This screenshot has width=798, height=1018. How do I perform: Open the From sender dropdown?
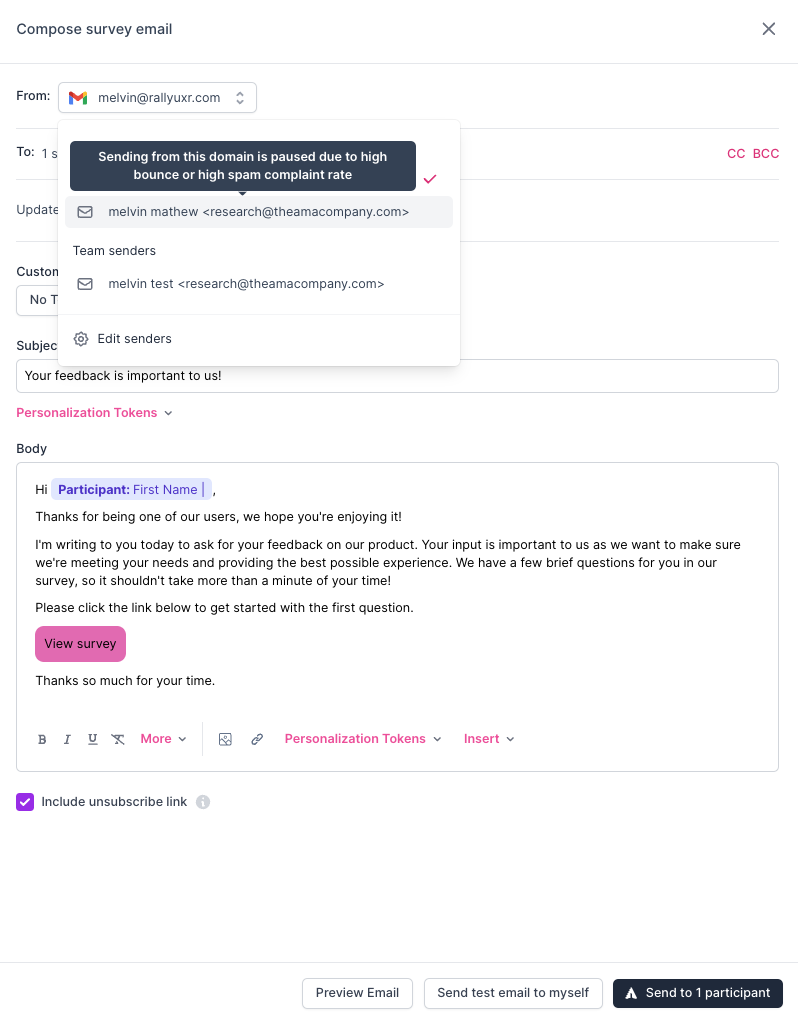coord(157,97)
